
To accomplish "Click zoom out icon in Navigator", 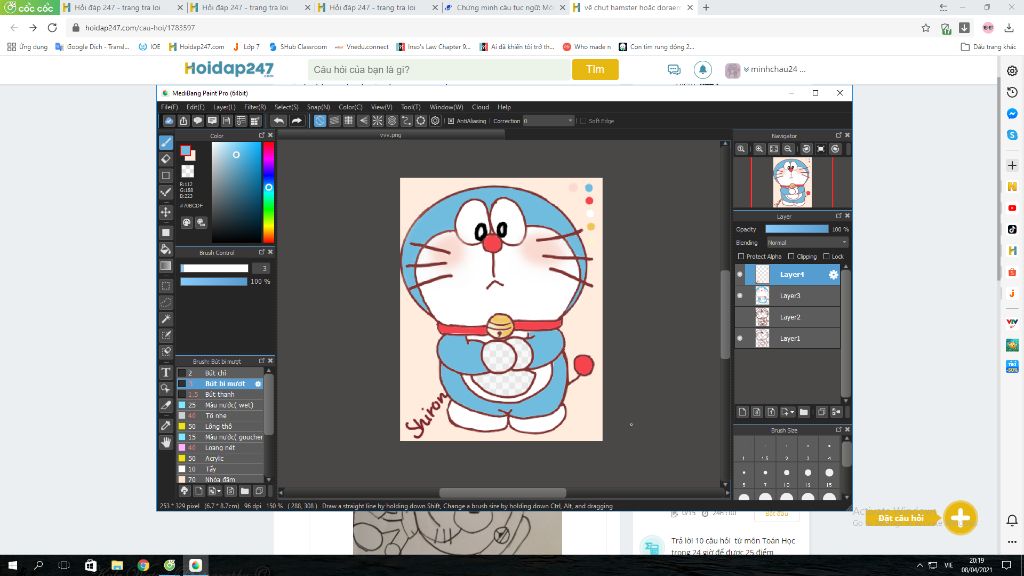I will click(x=788, y=149).
